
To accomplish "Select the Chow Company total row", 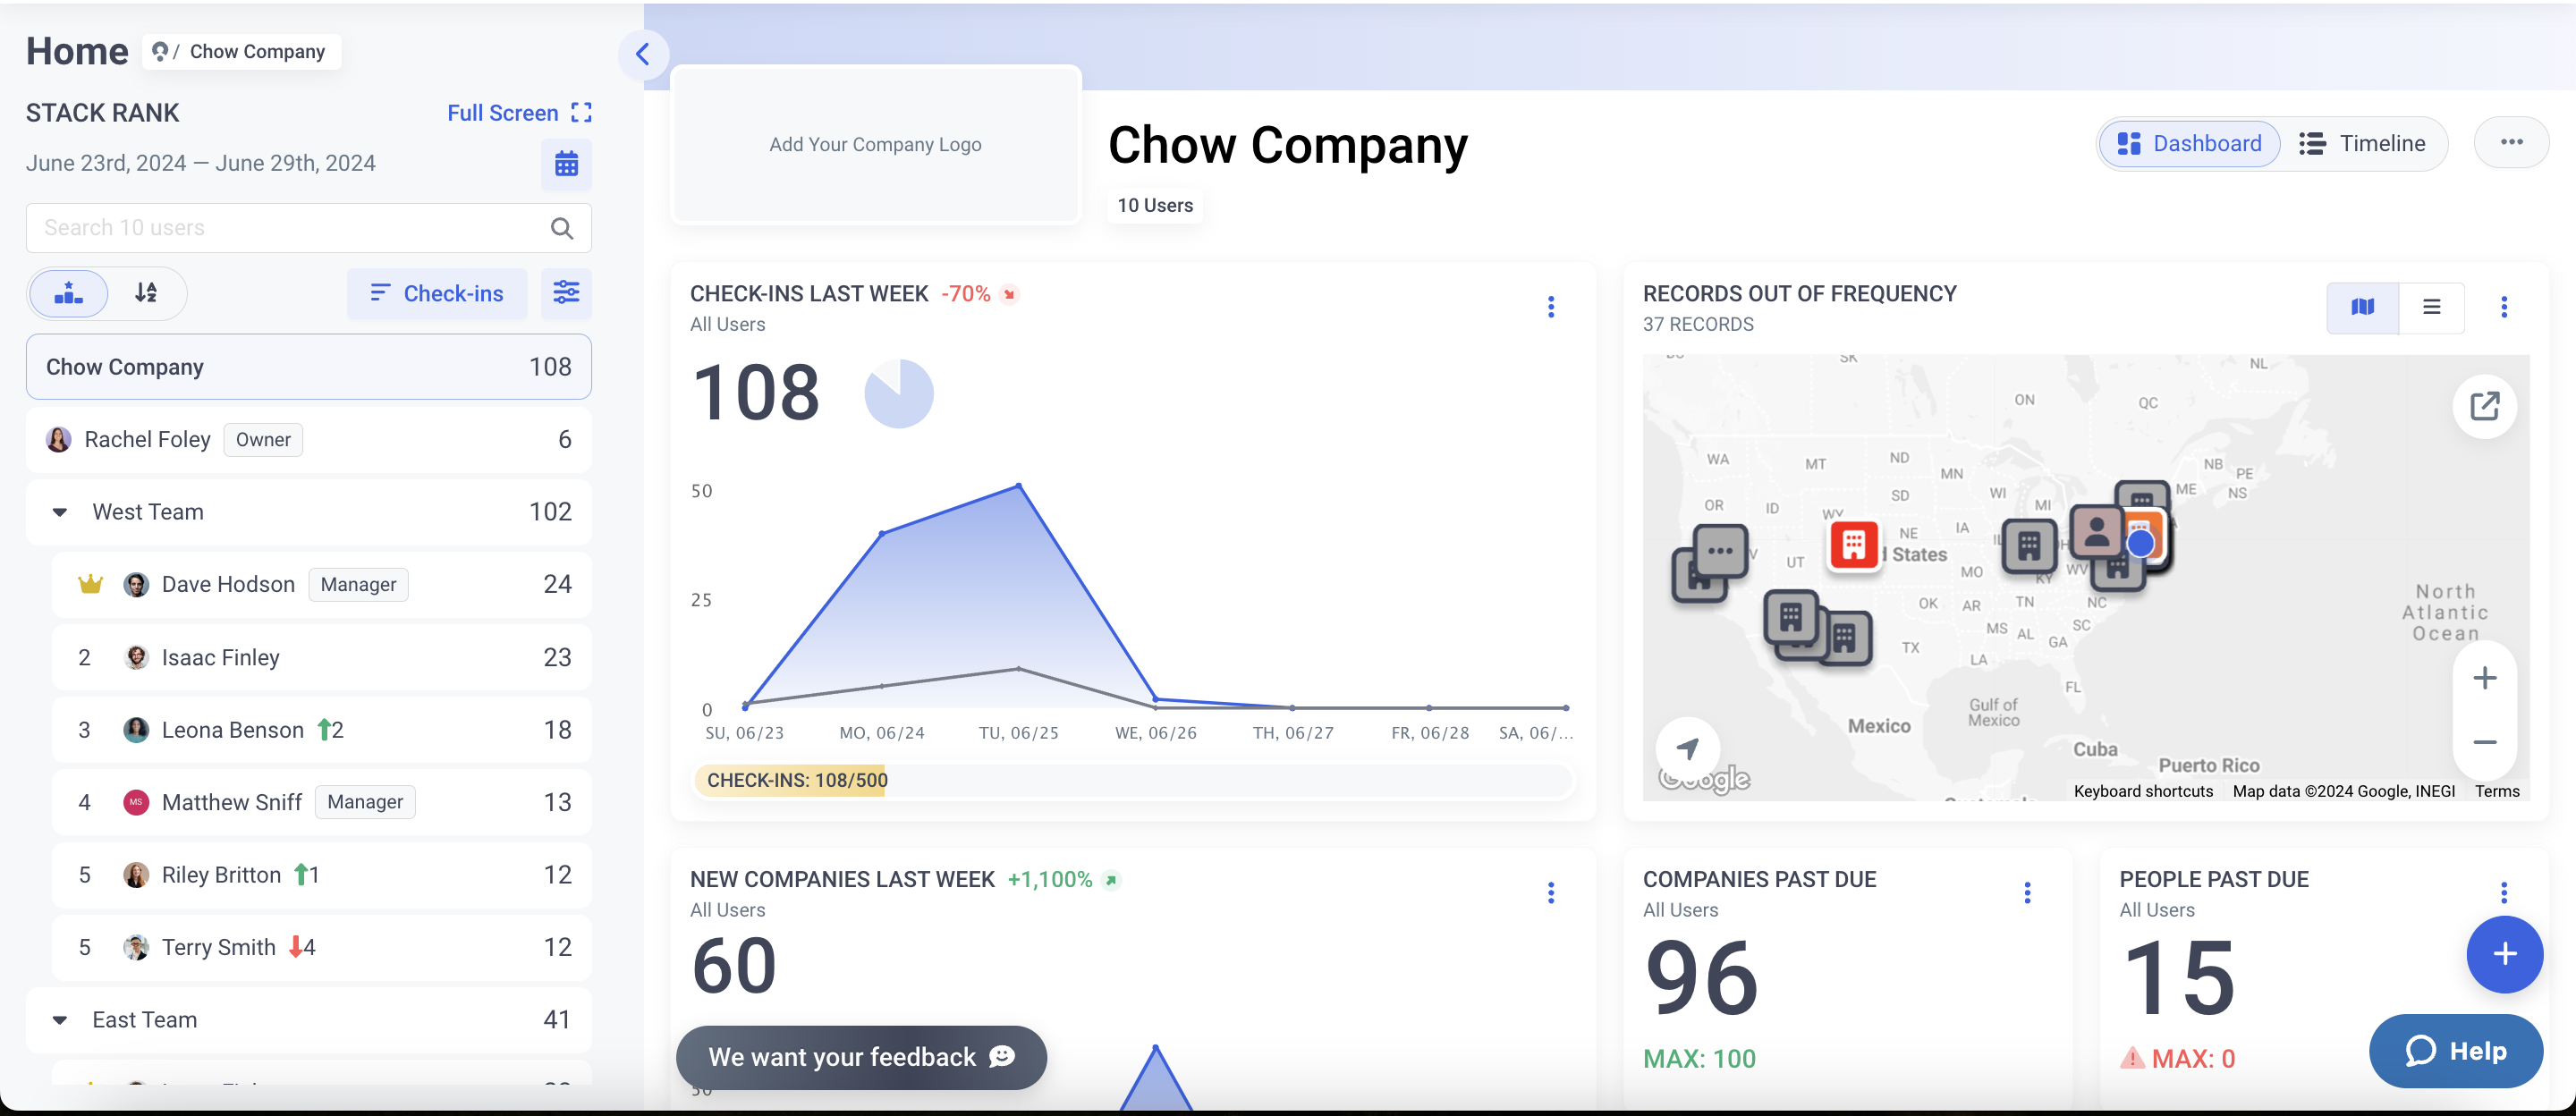I will pos(308,367).
